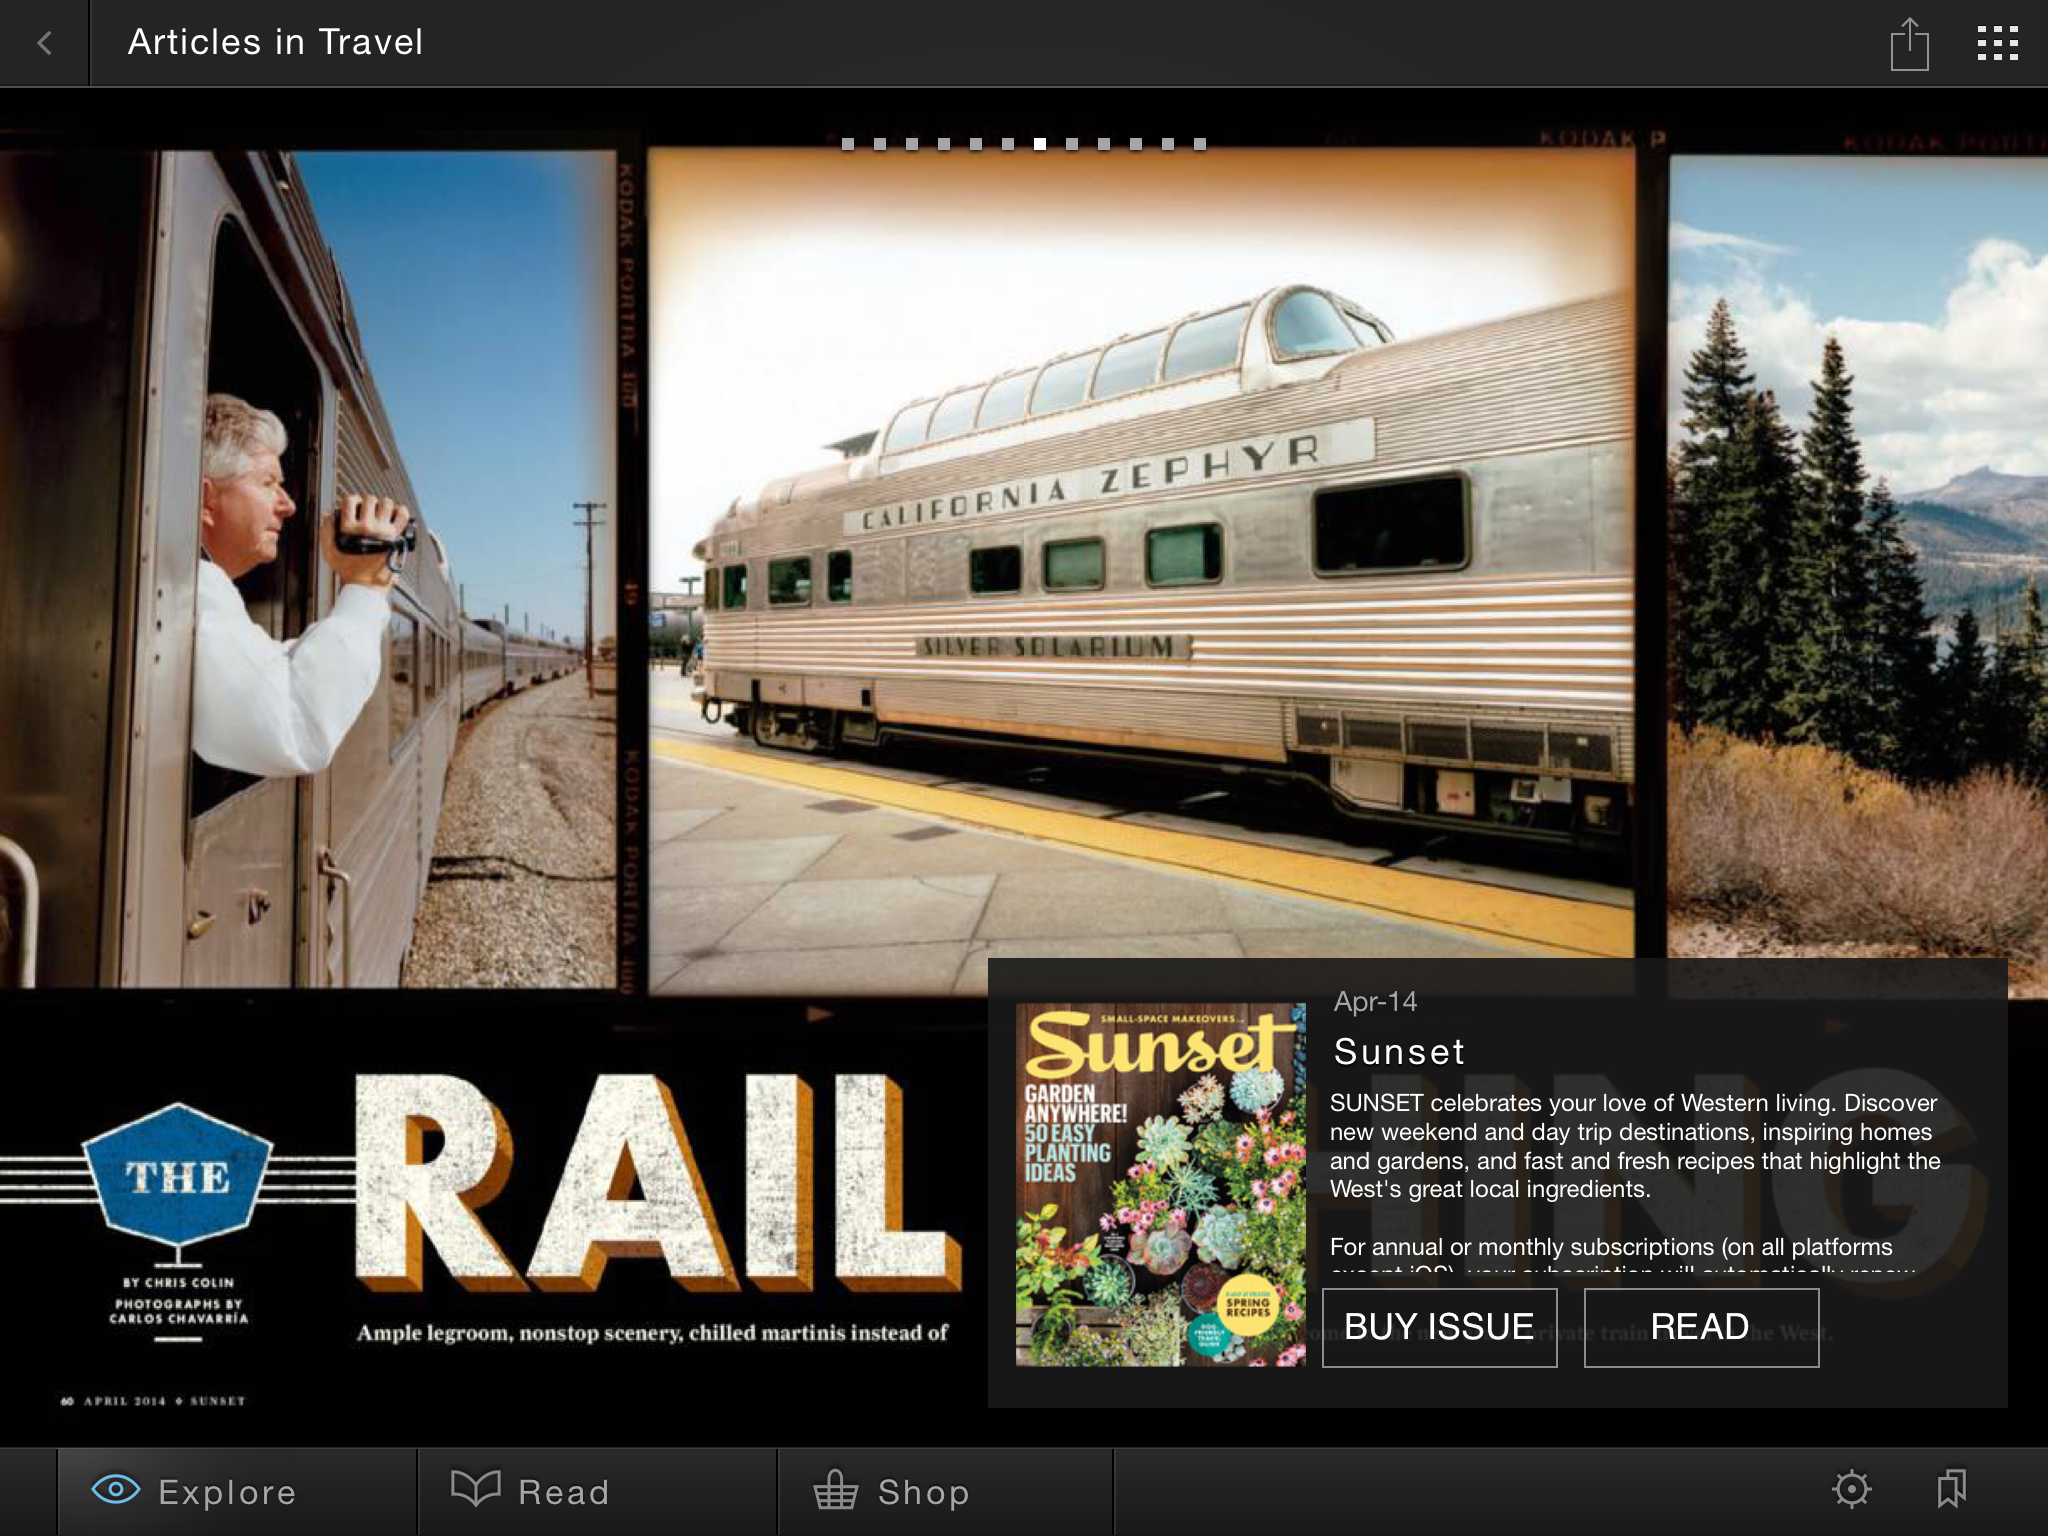Viewport: 2048px width, 1536px height.
Task: Click the BUY ISSUE button
Action: point(1439,1327)
